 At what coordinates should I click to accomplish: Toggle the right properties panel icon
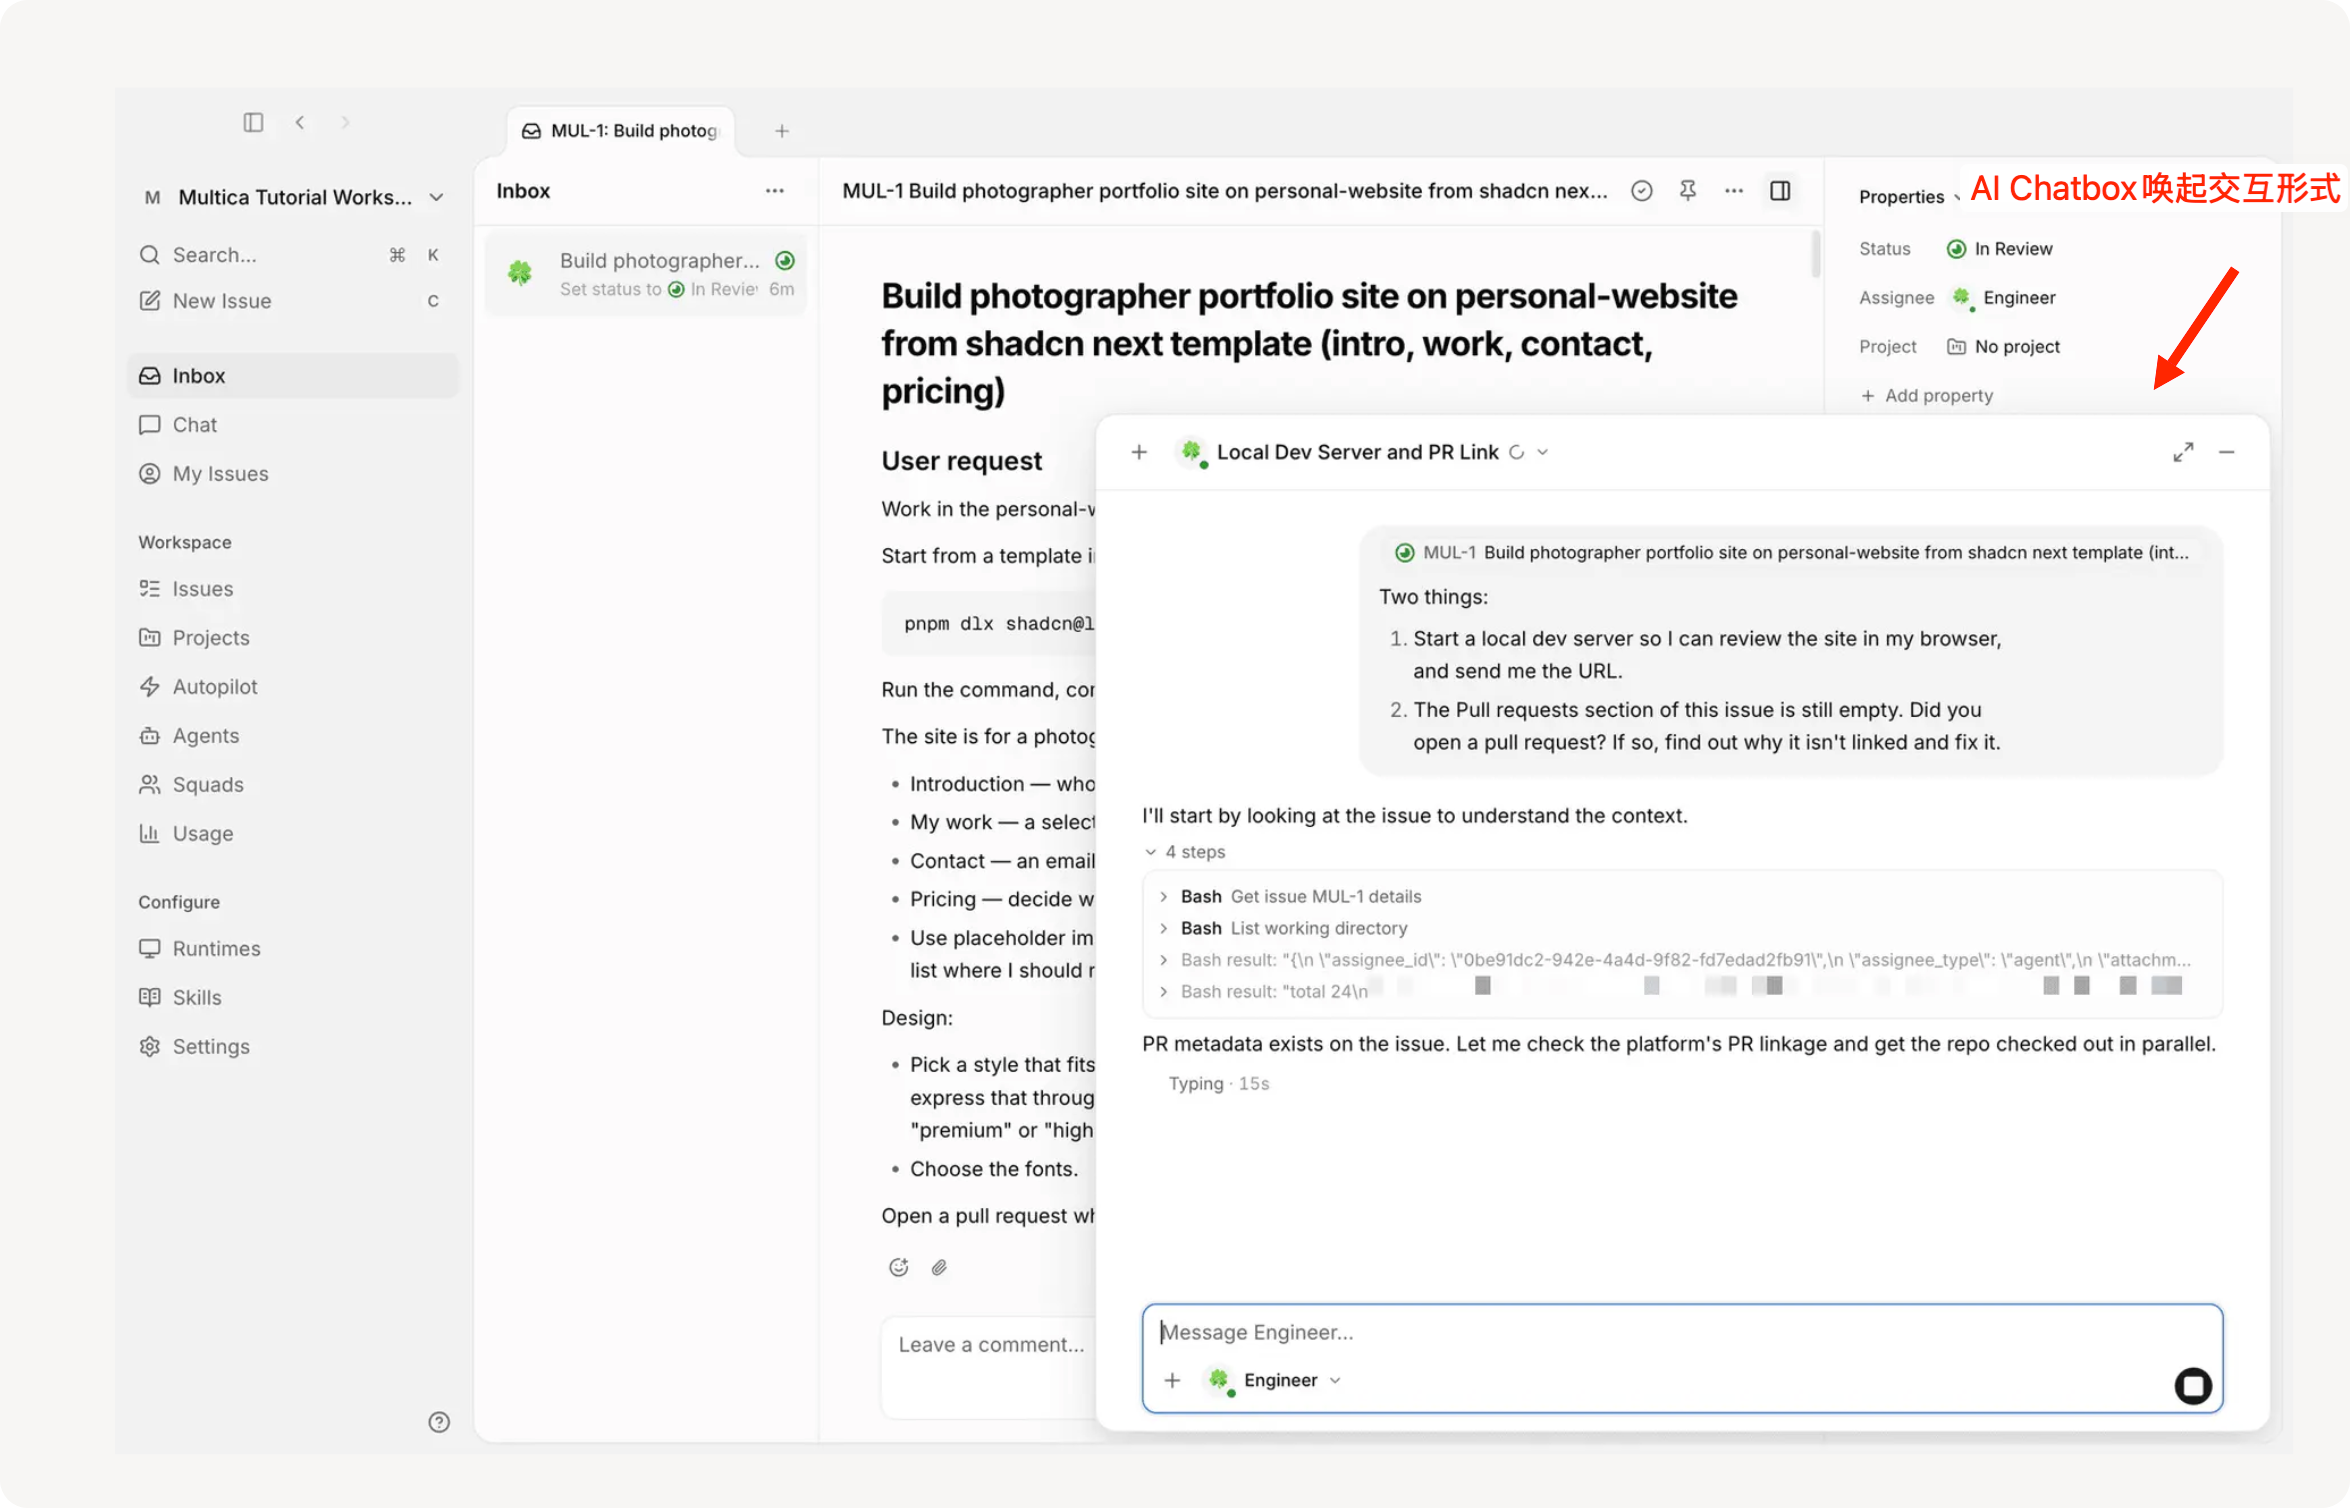(x=1780, y=191)
